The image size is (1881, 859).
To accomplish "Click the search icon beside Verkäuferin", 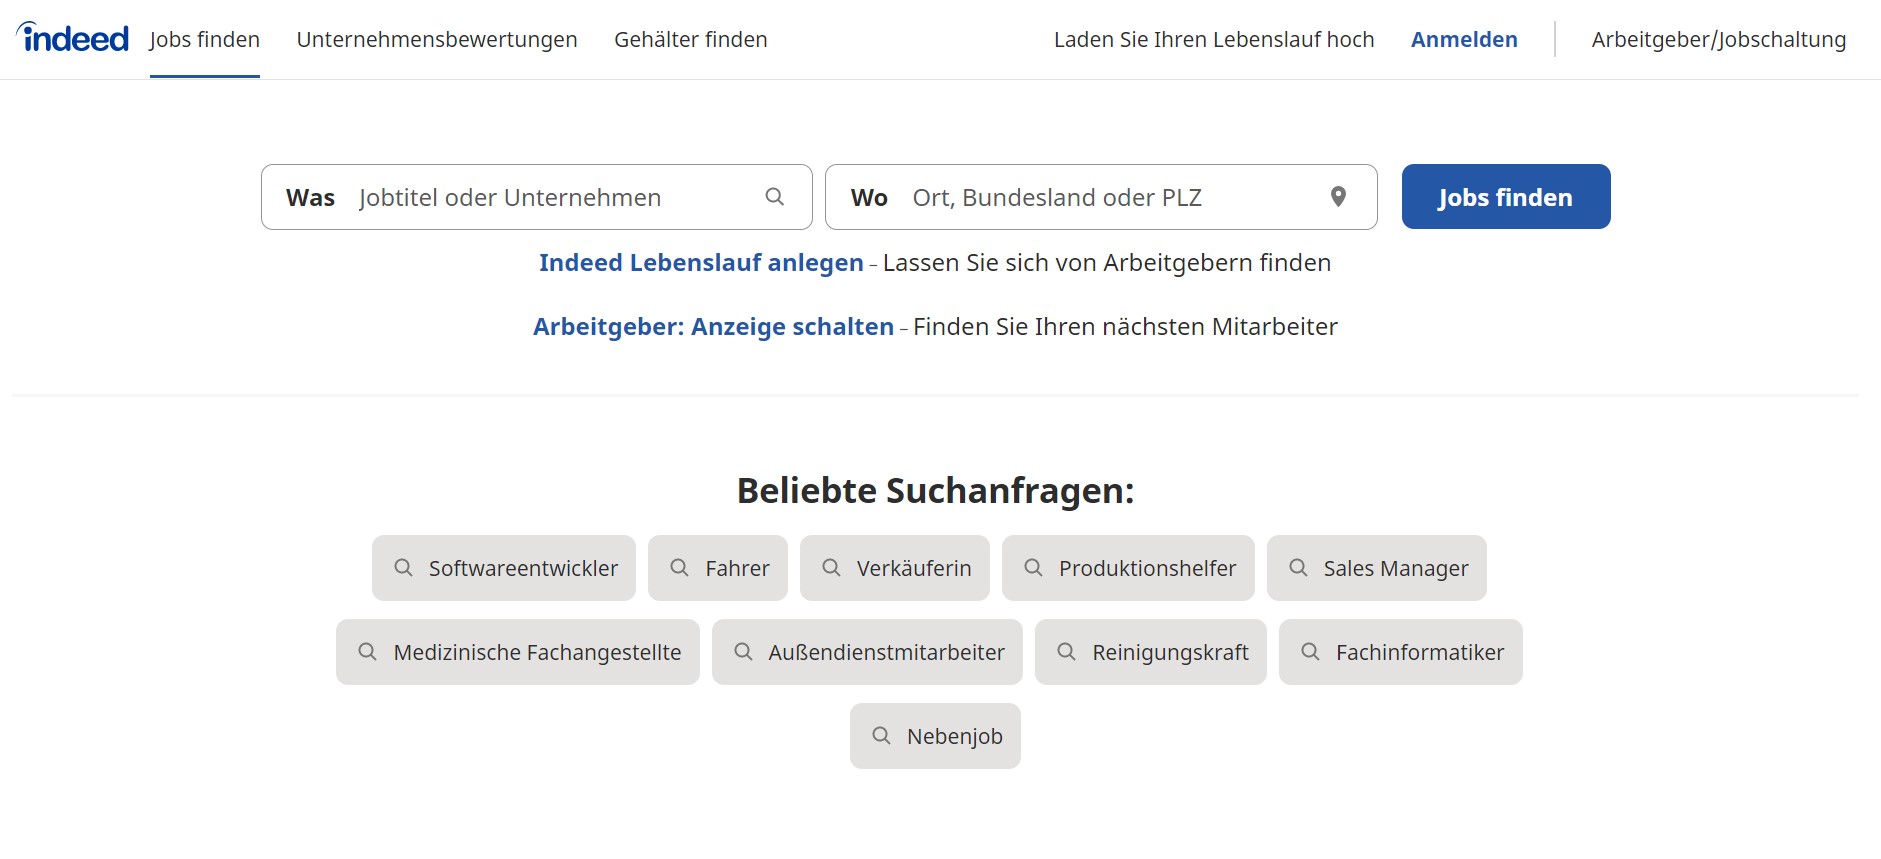I will (x=831, y=568).
